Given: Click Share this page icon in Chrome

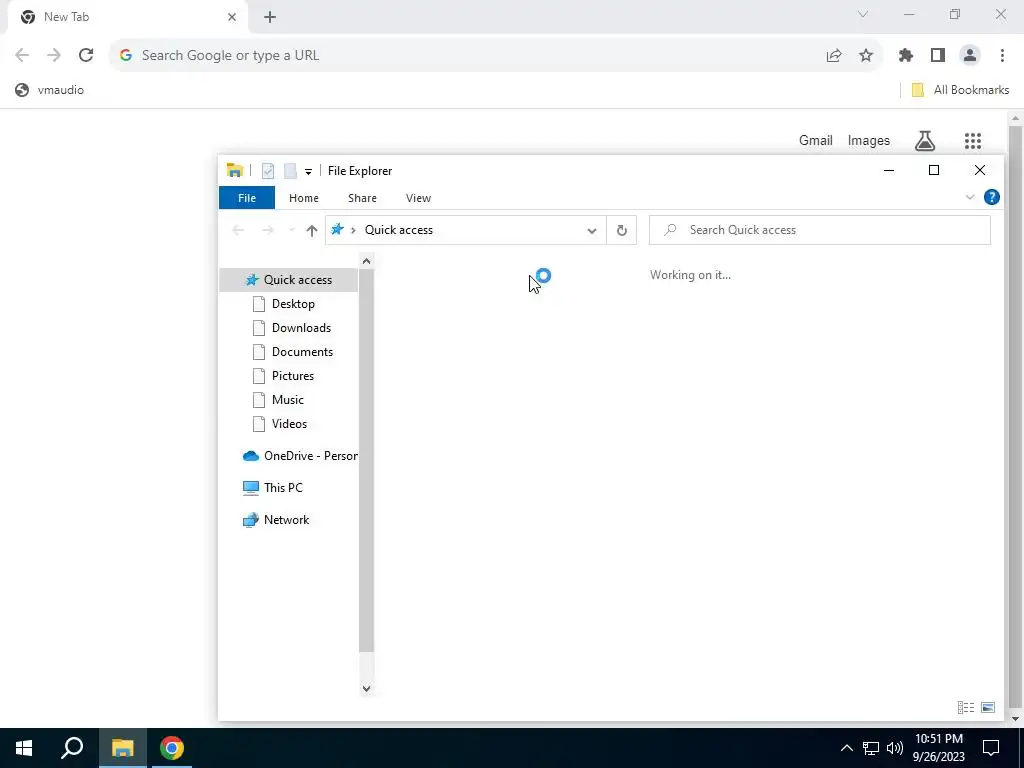Looking at the screenshot, I should 834,56.
